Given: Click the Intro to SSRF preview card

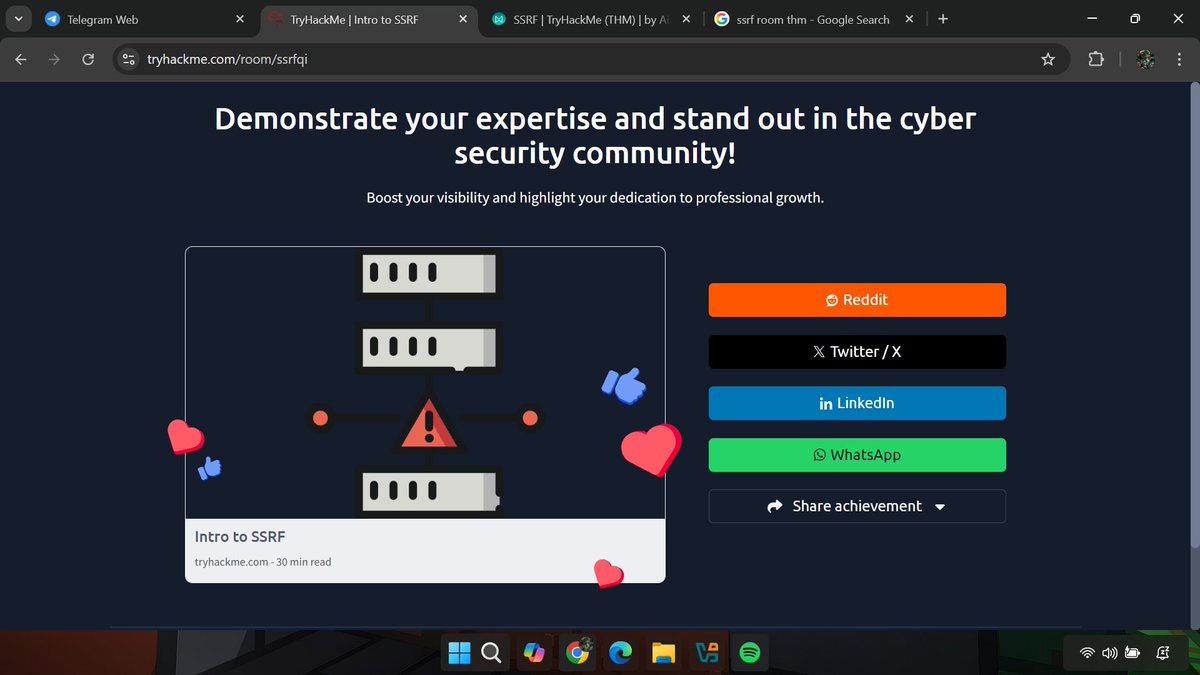Looking at the screenshot, I should pos(425,415).
